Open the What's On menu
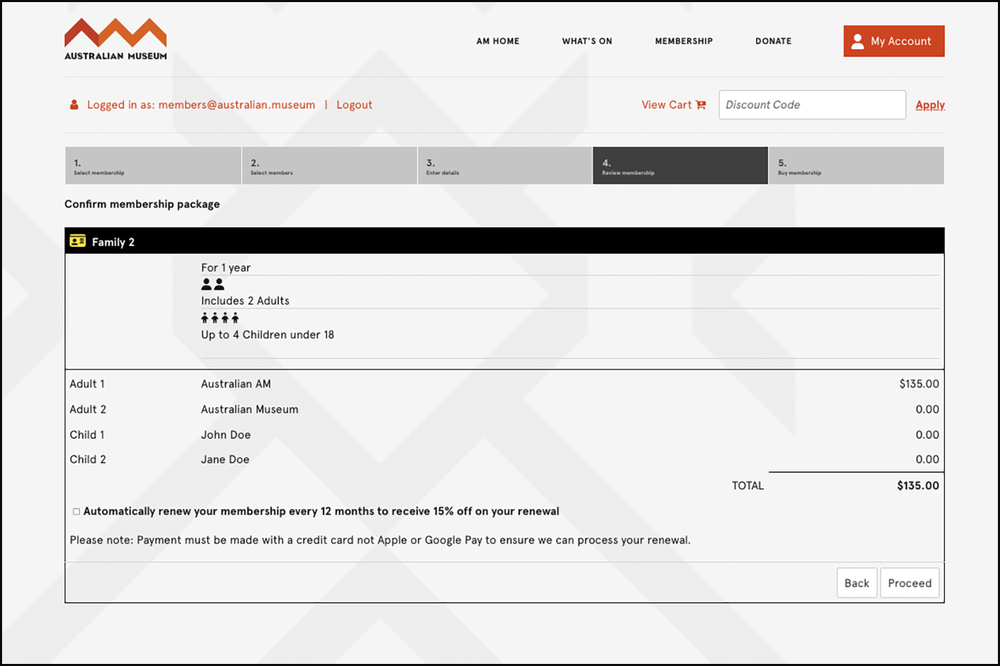Viewport: 1000px width, 666px height. click(x=587, y=41)
